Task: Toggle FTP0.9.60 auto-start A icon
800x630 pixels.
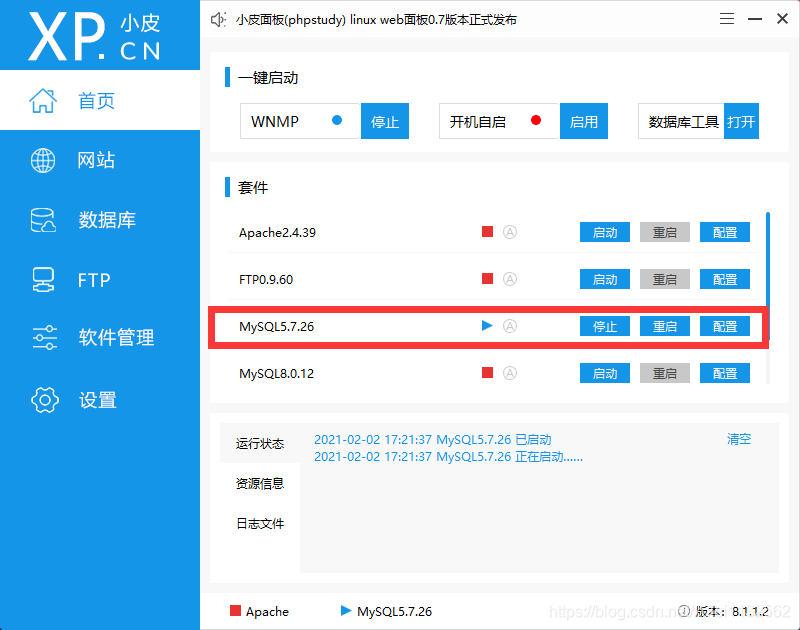Action: (x=510, y=279)
